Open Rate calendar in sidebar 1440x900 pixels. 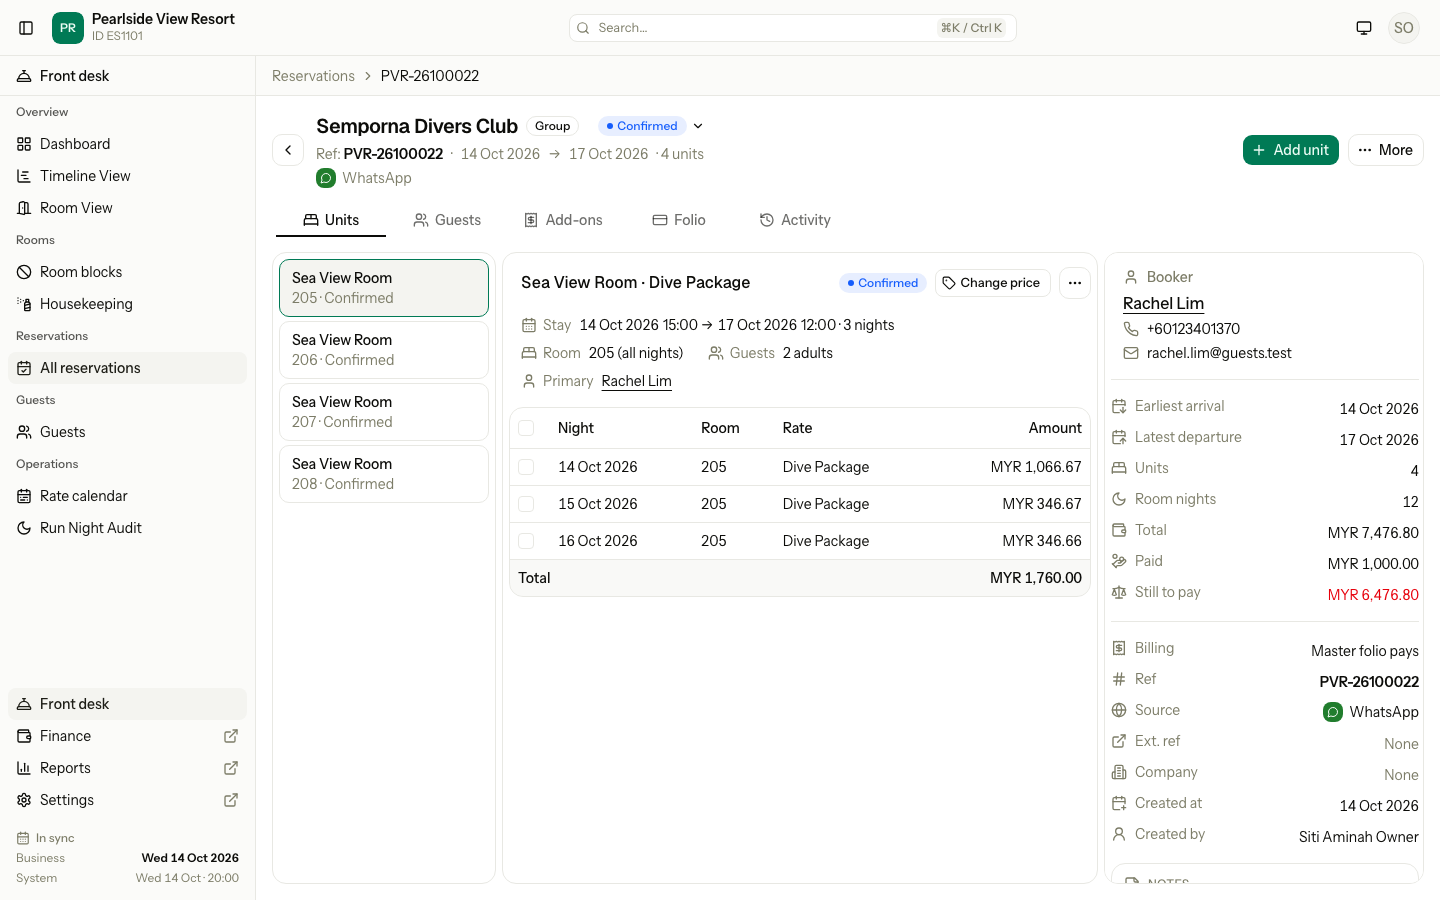click(127, 496)
